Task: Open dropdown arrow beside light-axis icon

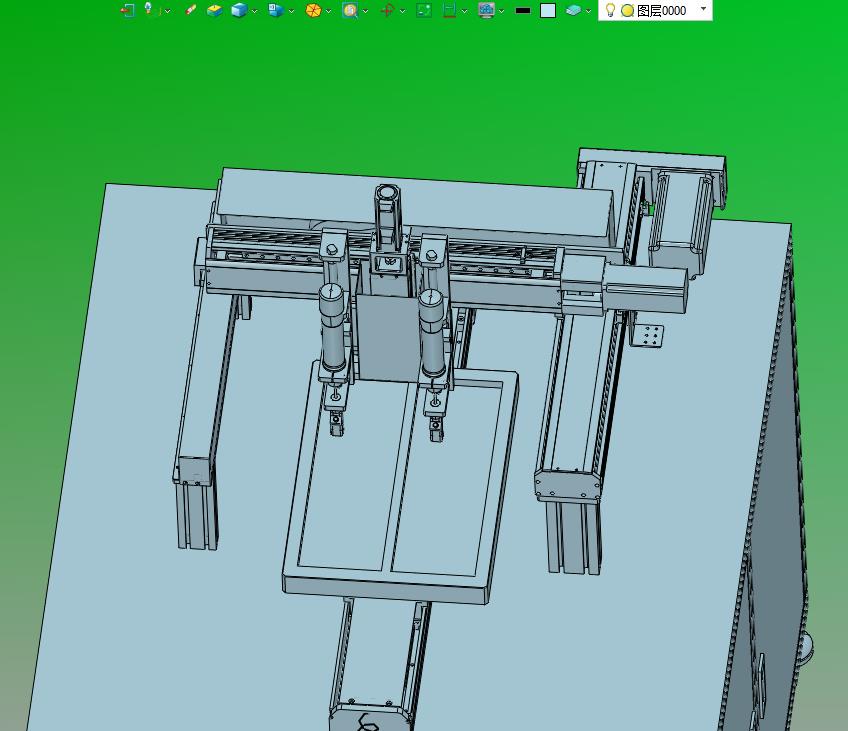Action: click(x=167, y=11)
